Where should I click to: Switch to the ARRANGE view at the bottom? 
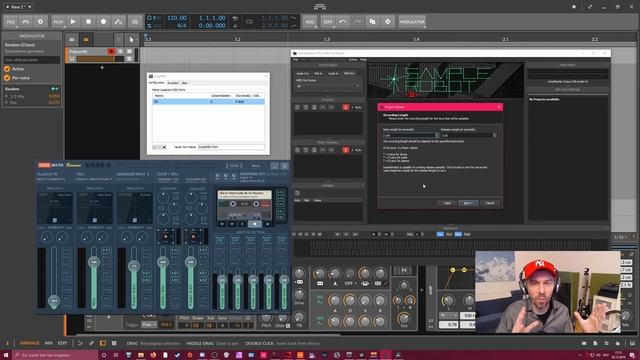pos(30,343)
